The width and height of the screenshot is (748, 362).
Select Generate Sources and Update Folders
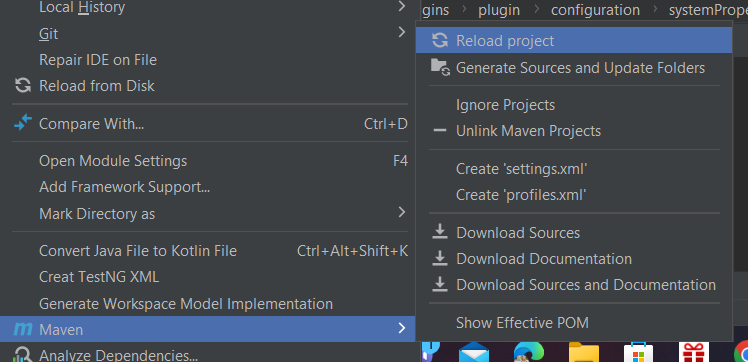click(574, 68)
